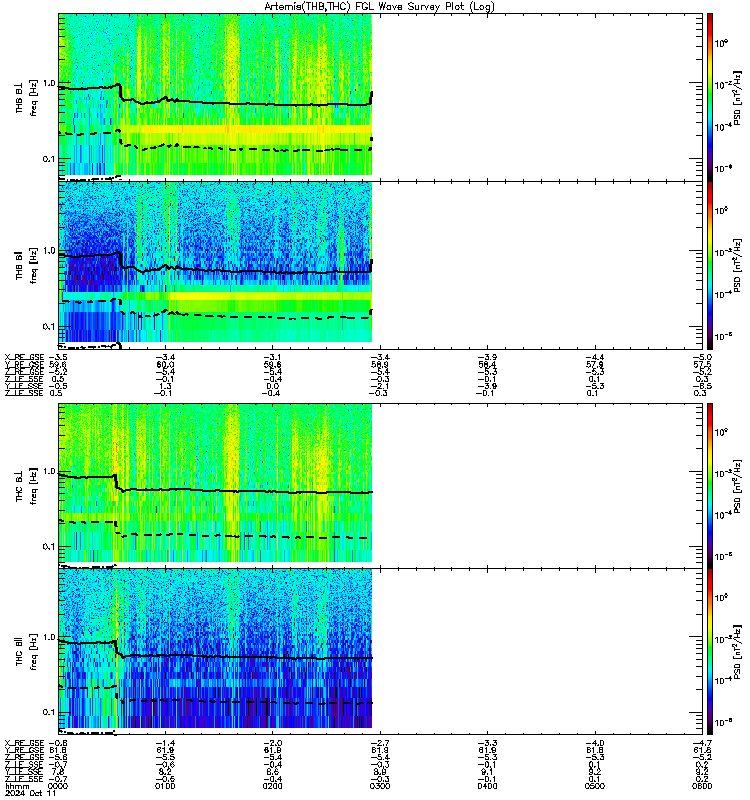The width and height of the screenshot is (750, 800).
Task: Click the hhmm time-format label
Action: [x=18, y=786]
